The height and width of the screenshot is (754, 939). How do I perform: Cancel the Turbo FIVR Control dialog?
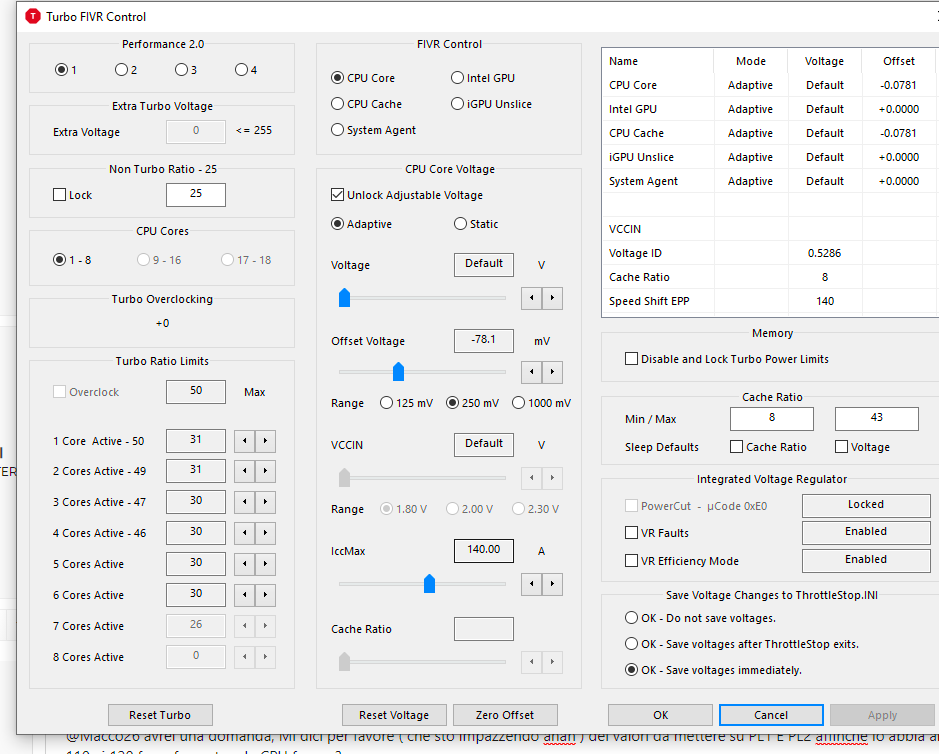click(771, 715)
